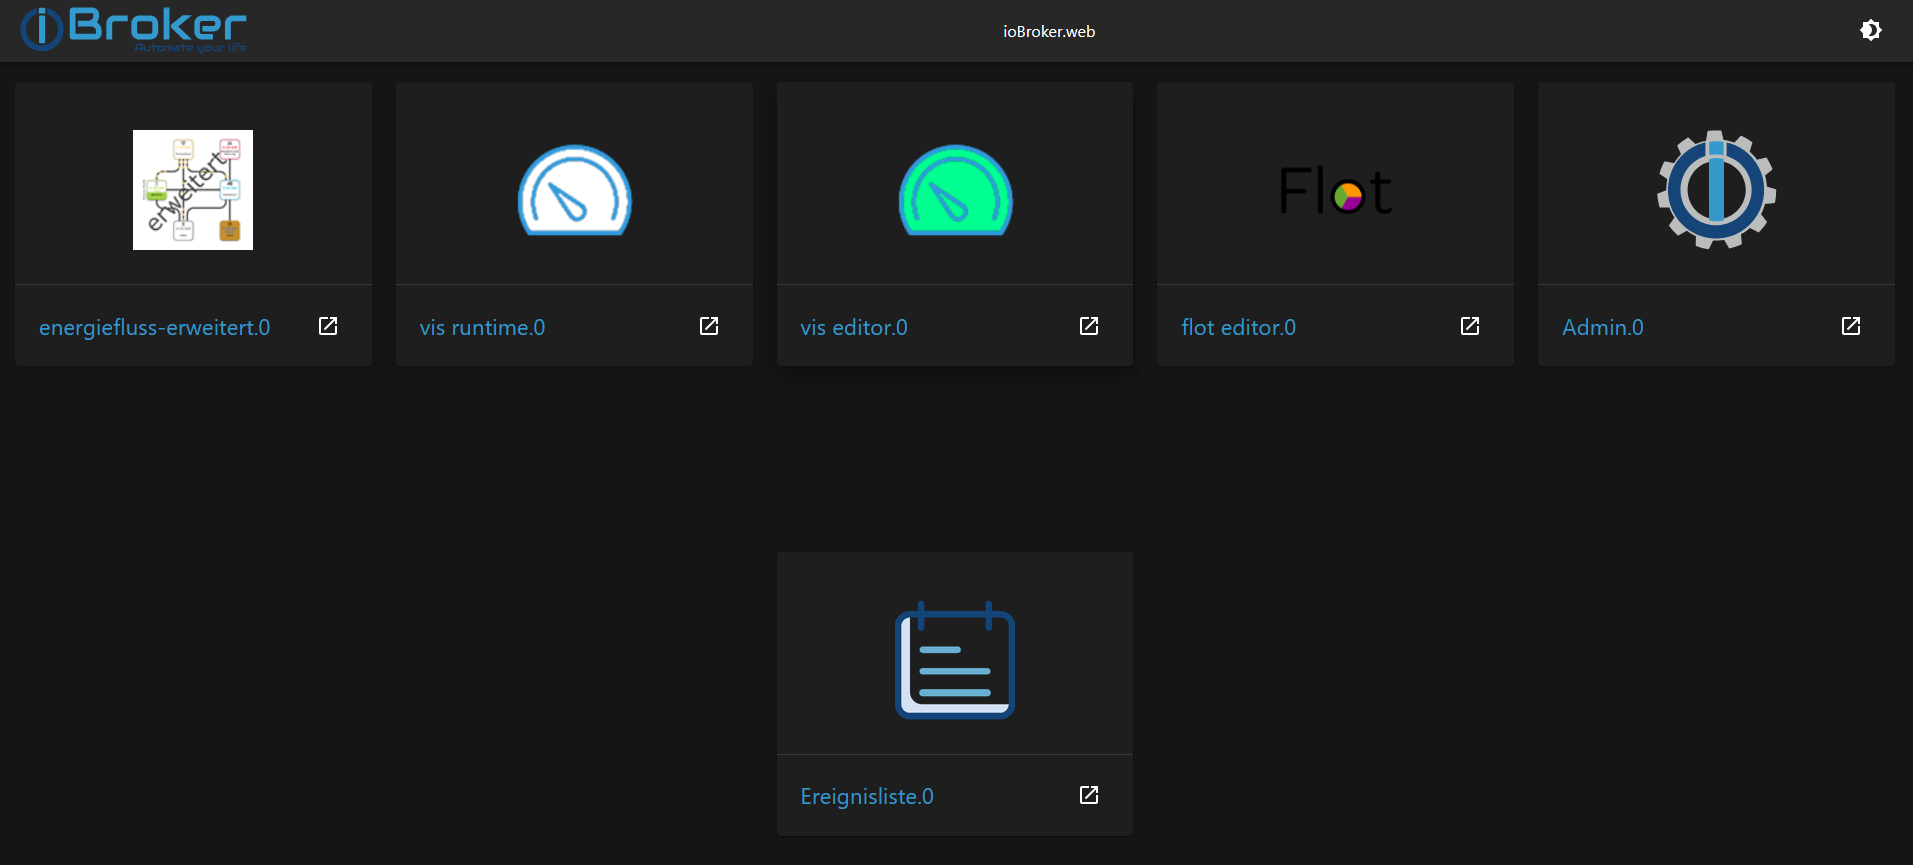This screenshot has width=1913, height=865.
Task: Open vis editor.0 external link icon
Action: [x=1089, y=326]
